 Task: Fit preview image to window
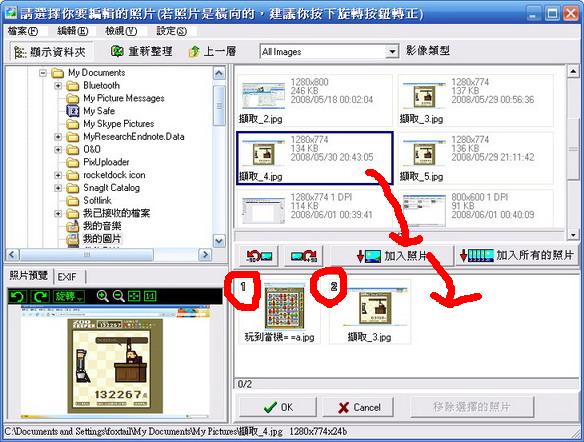pyautogui.click(x=134, y=296)
